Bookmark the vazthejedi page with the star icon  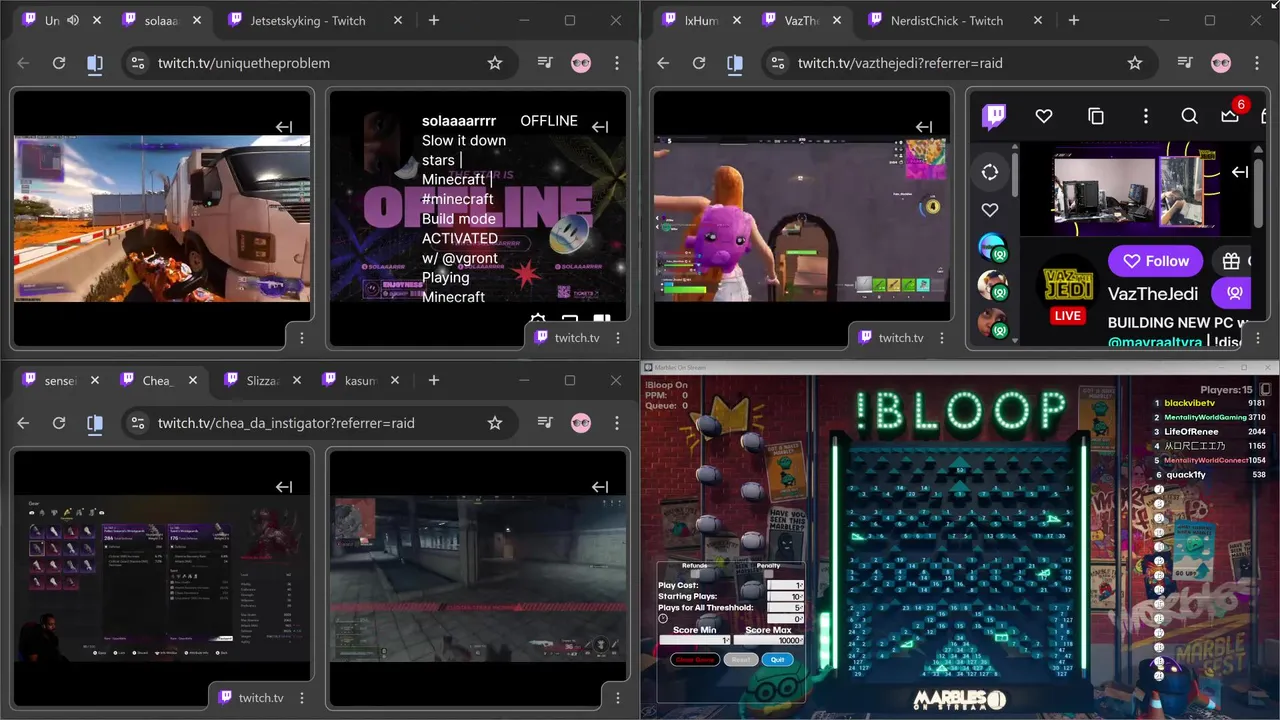pyautogui.click(x=1135, y=63)
